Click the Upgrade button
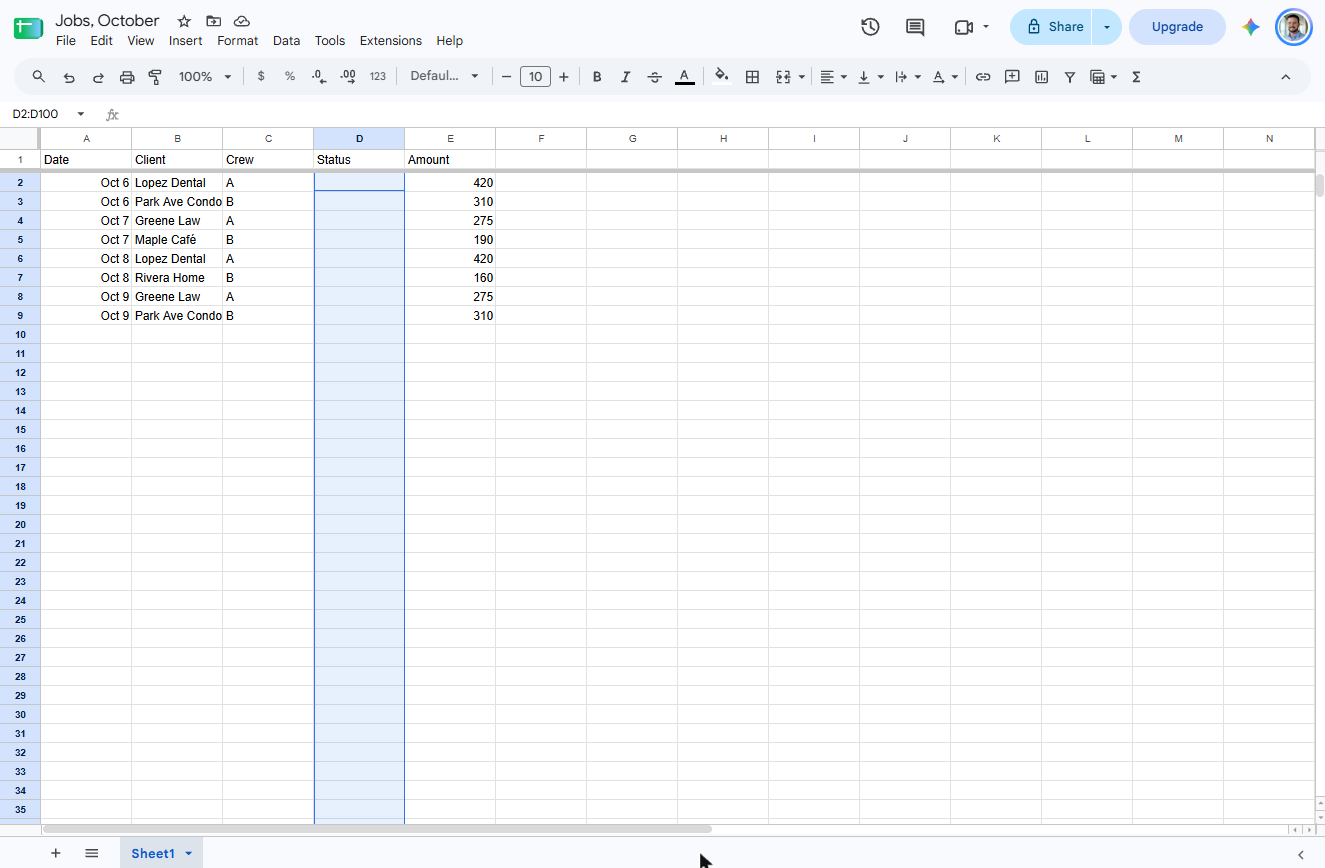This screenshot has width=1325, height=868. coord(1177,27)
